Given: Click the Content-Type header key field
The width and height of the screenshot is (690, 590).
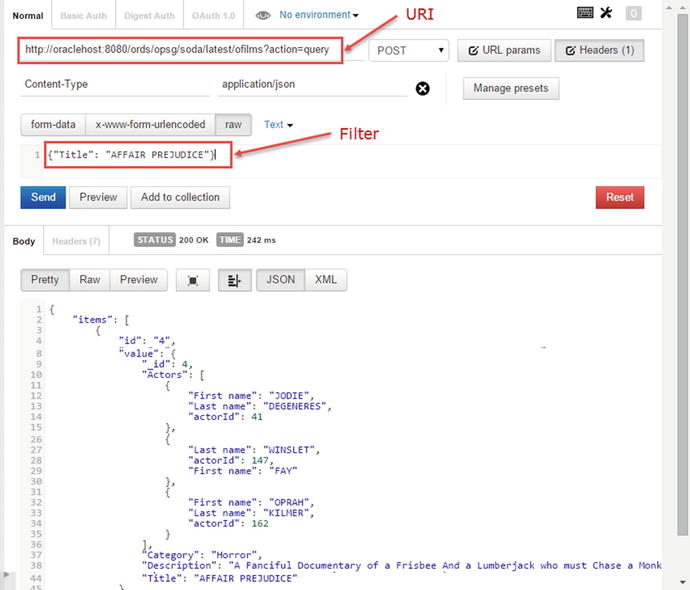Looking at the screenshot, I should 115,84.
